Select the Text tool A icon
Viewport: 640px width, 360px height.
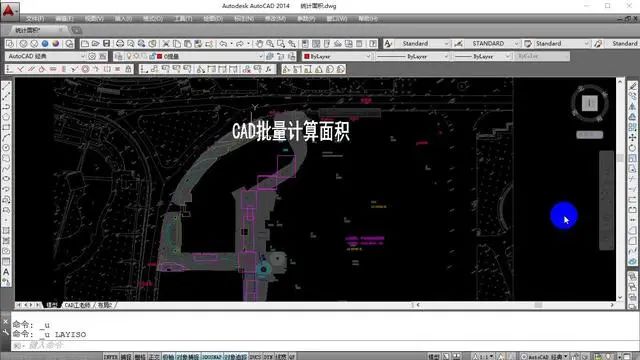tap(6, 272)
